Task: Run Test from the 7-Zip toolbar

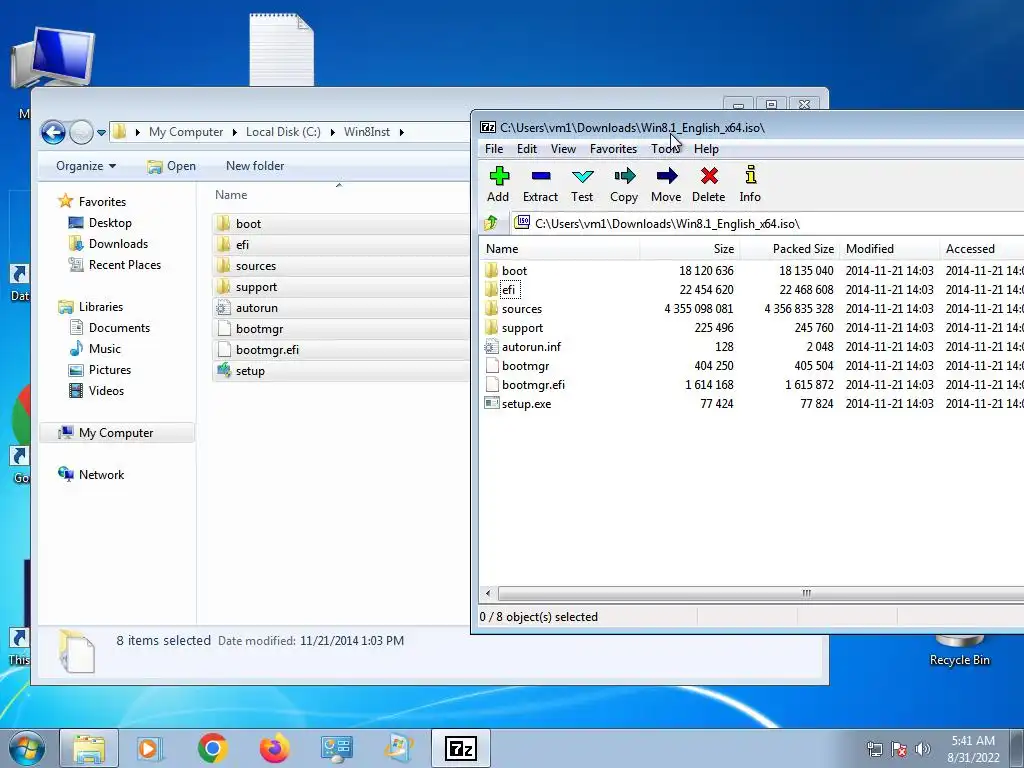Action: pyautogui.click(x=582, y=184)
